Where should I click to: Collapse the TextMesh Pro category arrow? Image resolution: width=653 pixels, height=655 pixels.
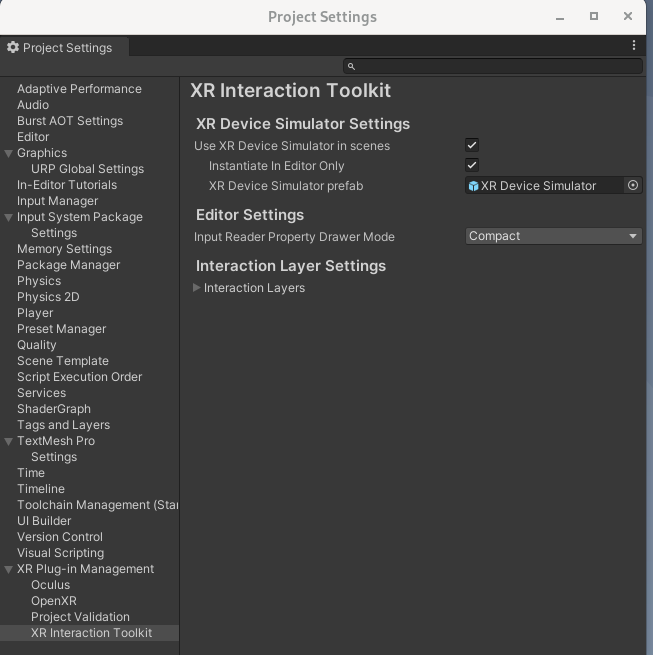[x=9, y=441]
